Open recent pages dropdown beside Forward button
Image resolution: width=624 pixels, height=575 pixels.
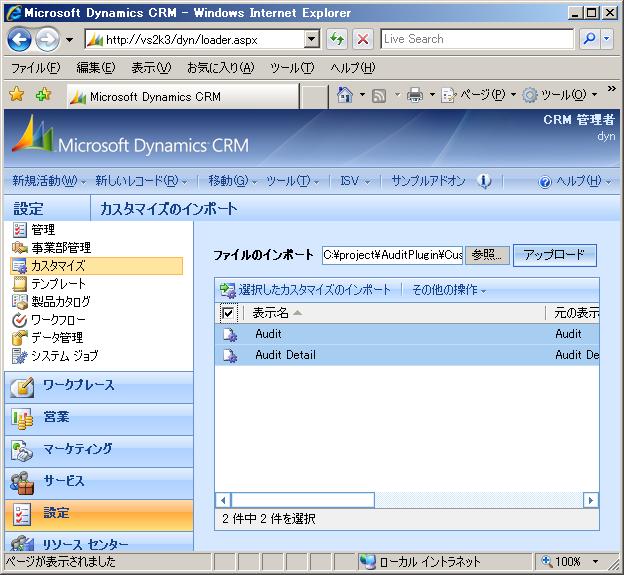pyautogui.click(x=69, y=40)
